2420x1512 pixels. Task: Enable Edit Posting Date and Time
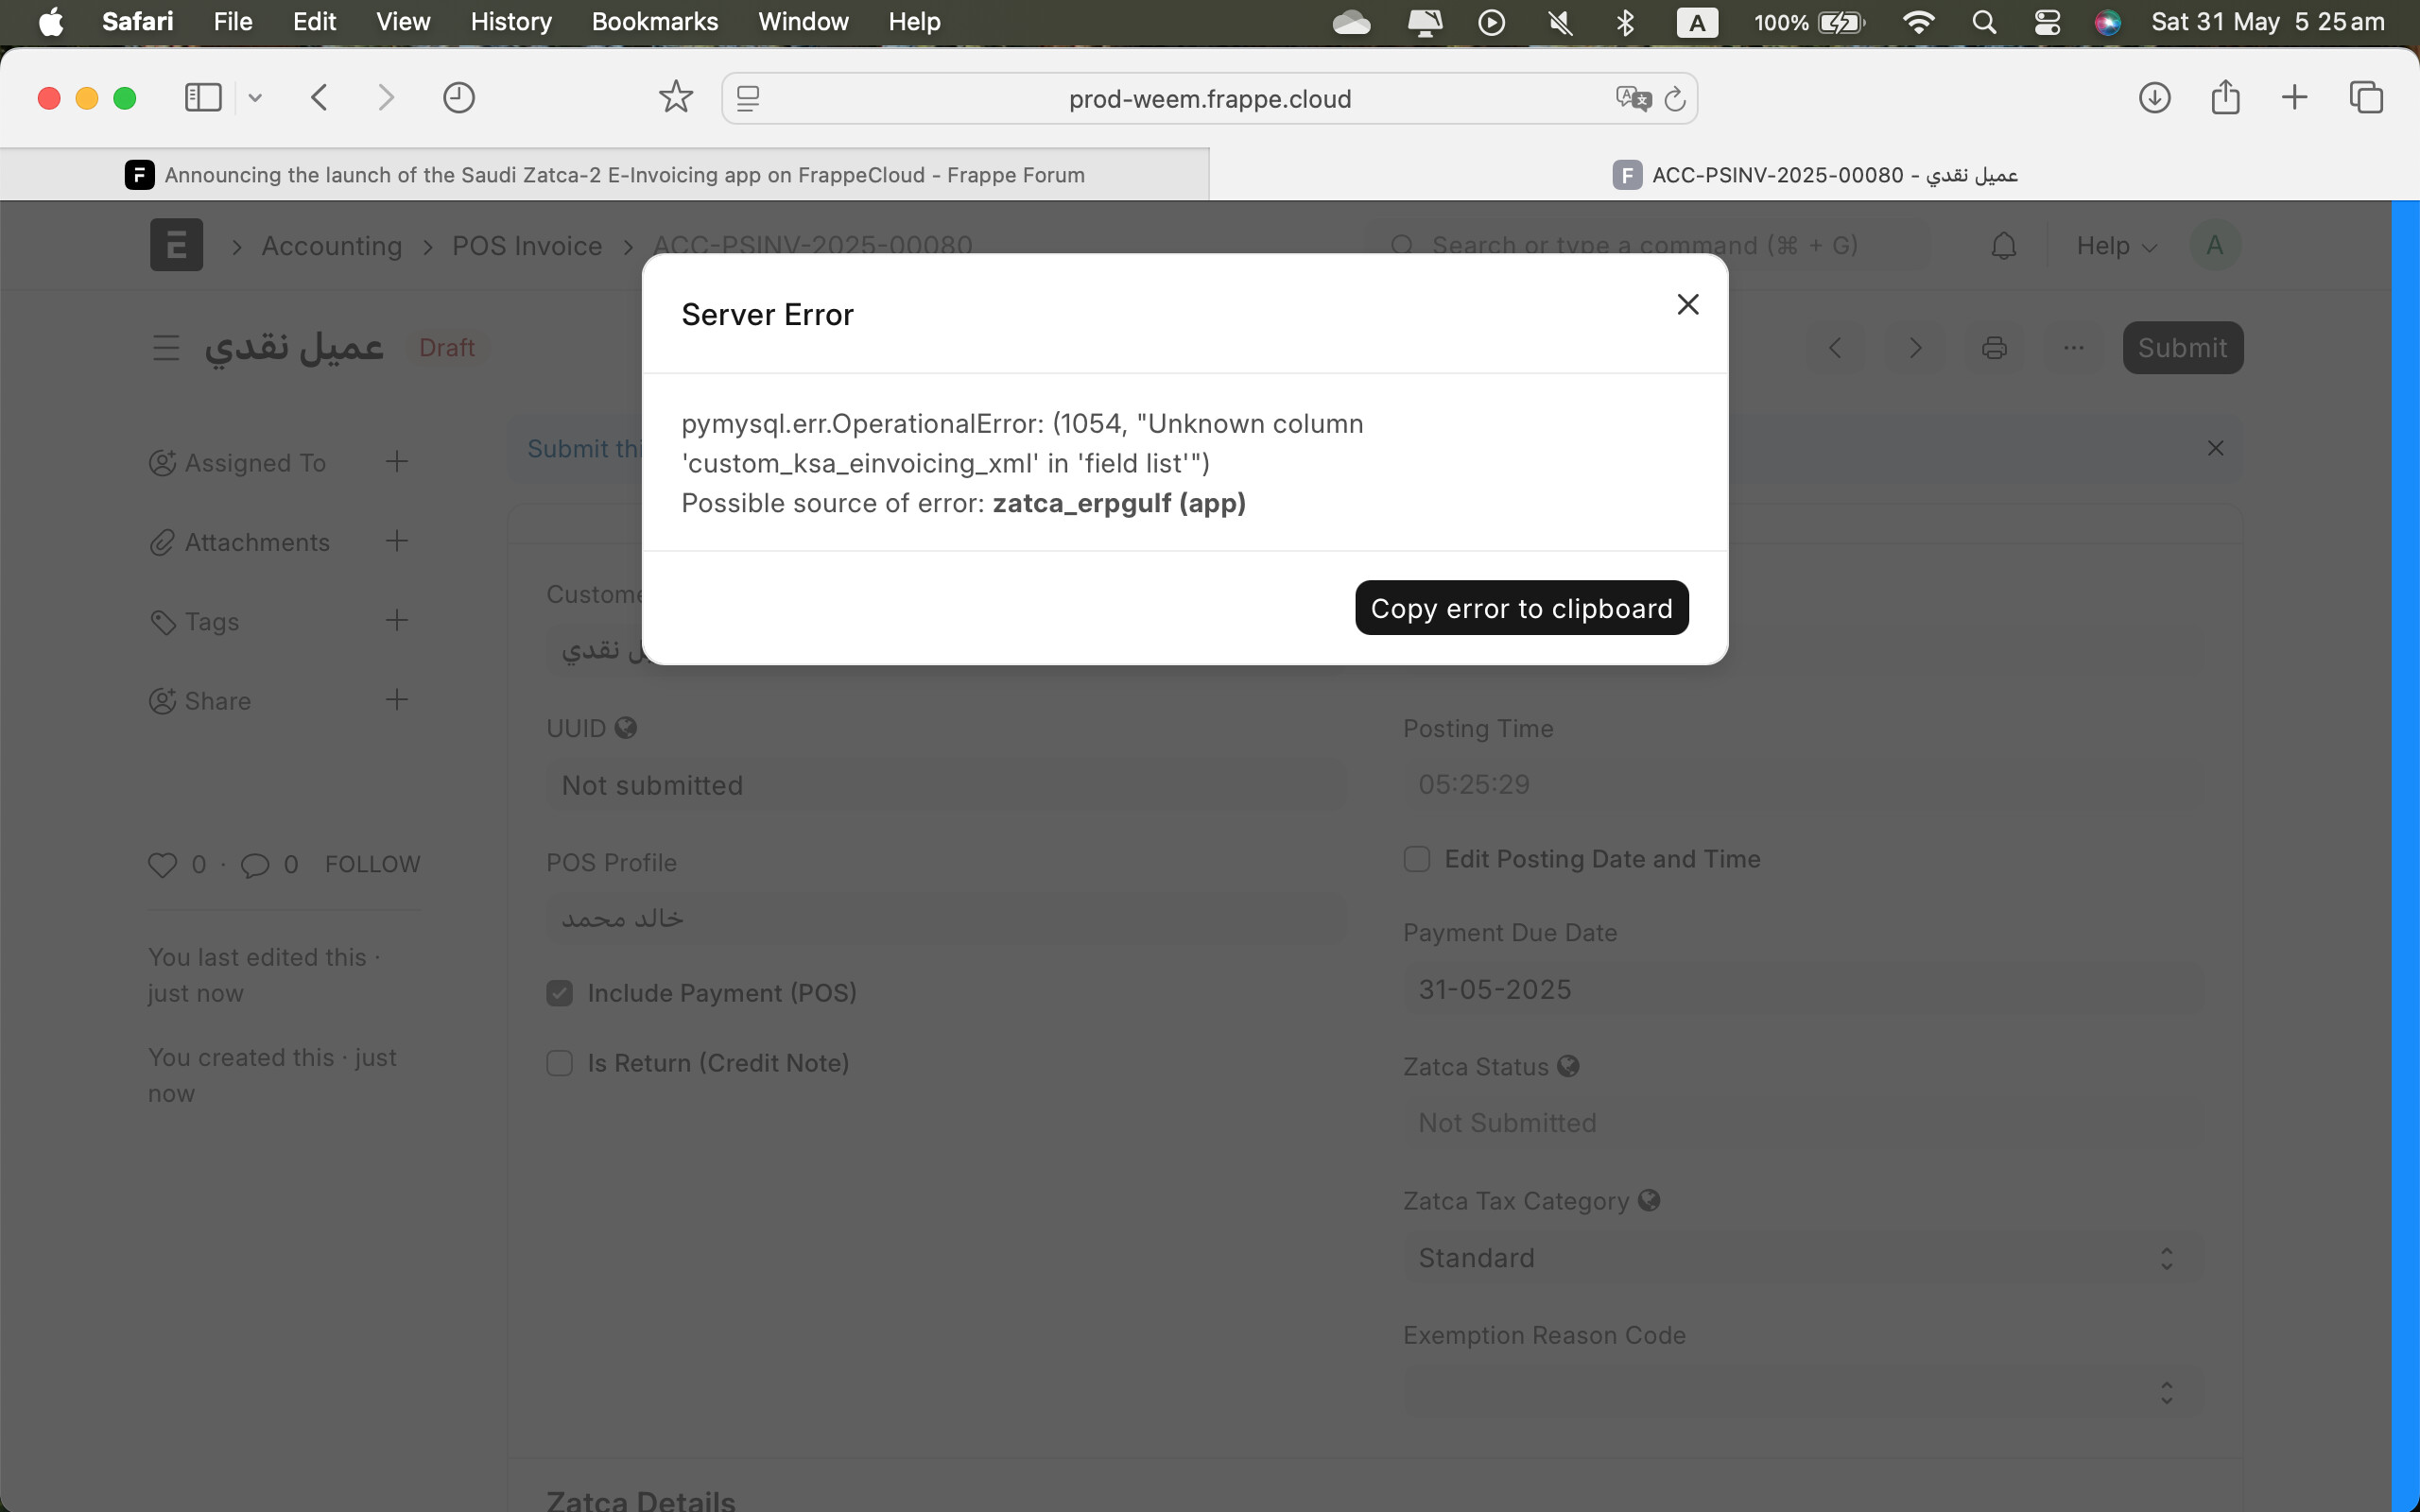(1416, 859)
